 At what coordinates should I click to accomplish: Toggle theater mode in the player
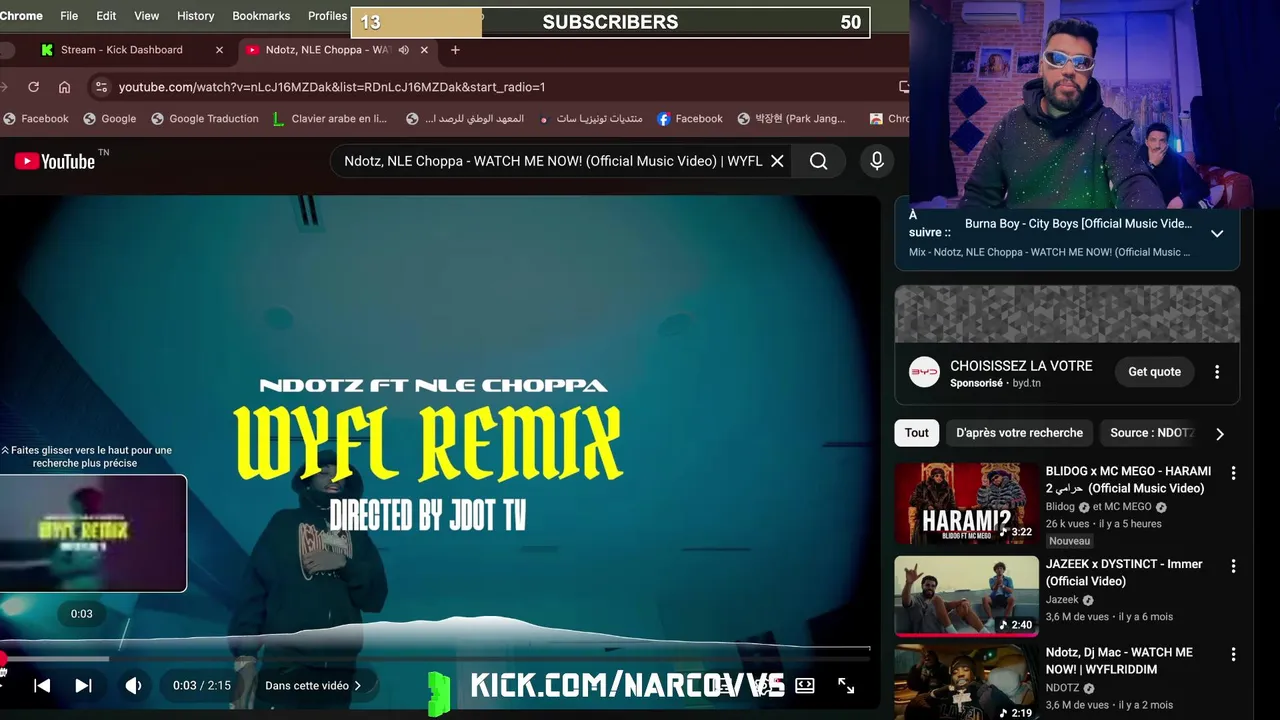coord(805,685)
